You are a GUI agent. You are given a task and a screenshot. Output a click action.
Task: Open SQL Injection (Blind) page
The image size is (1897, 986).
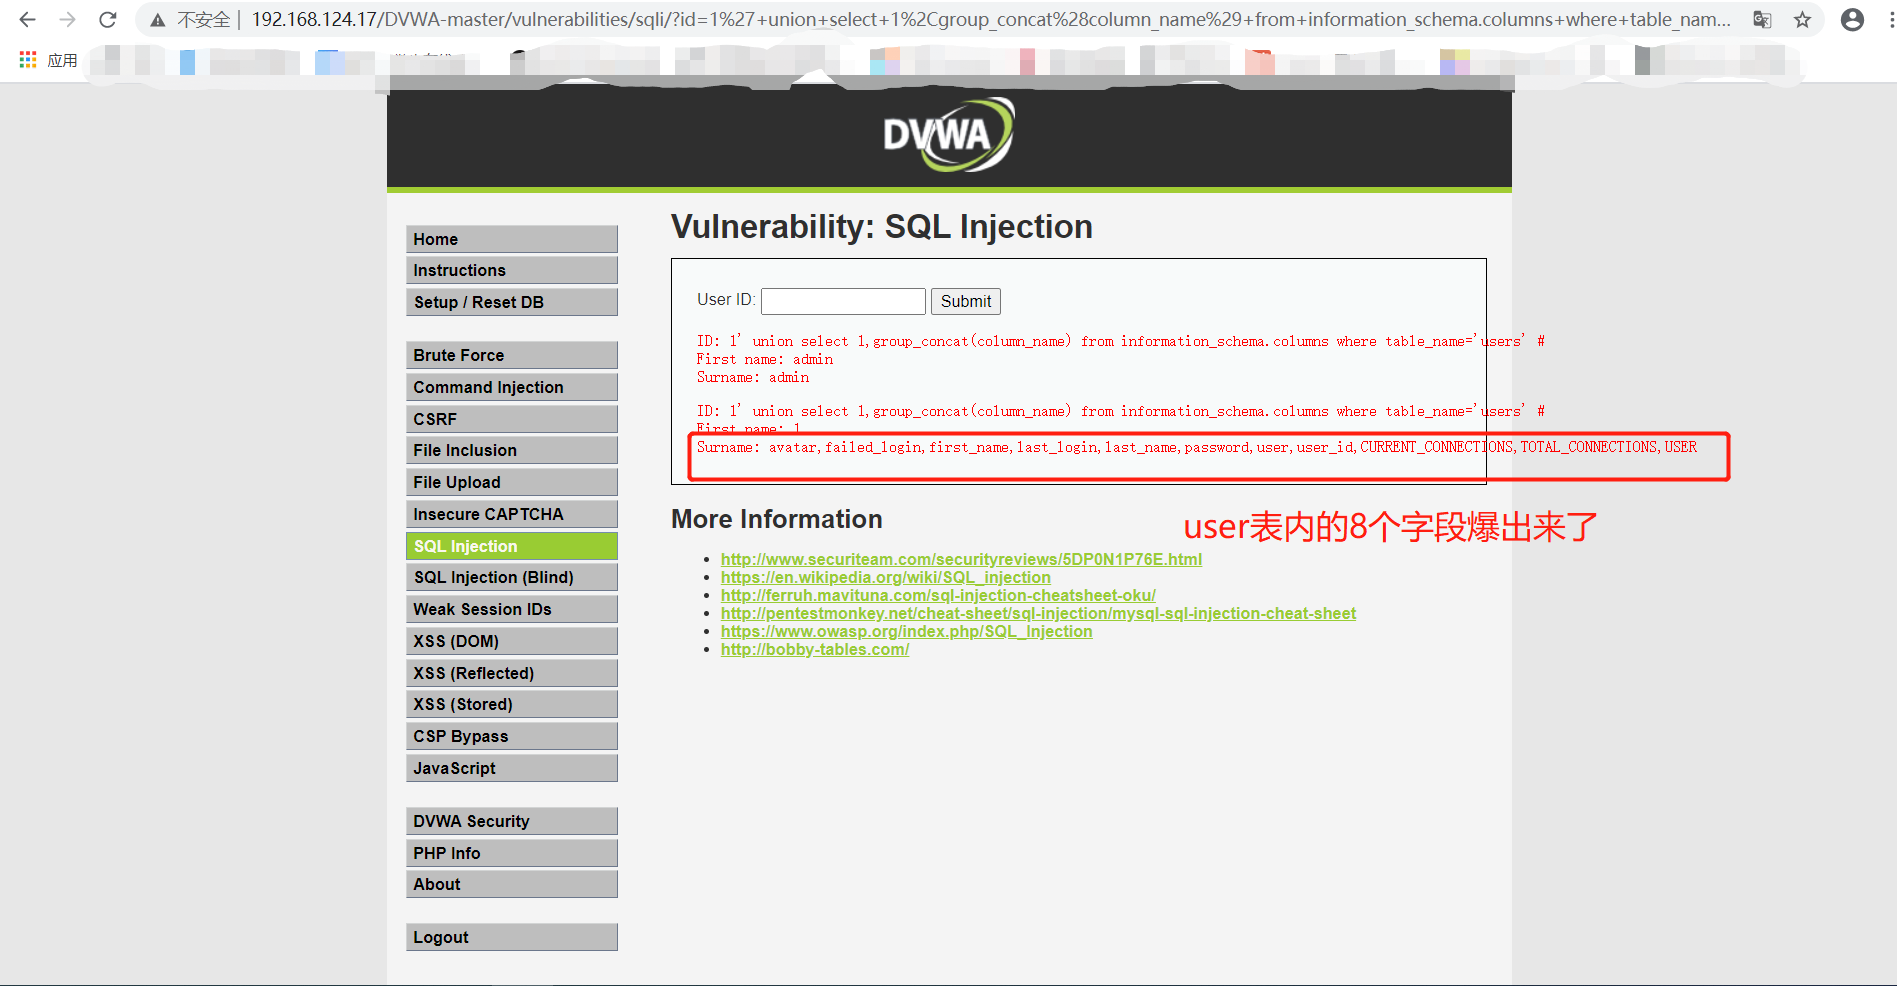512,577
